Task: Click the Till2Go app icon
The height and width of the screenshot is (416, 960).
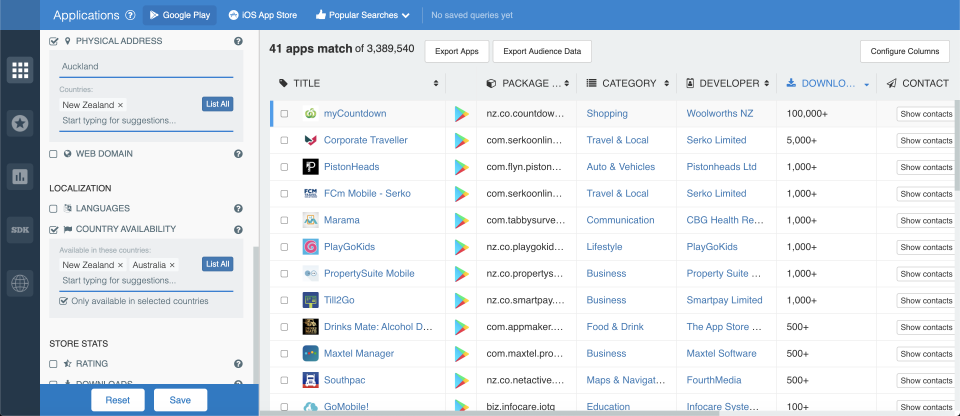Action: tap(310, 300)
